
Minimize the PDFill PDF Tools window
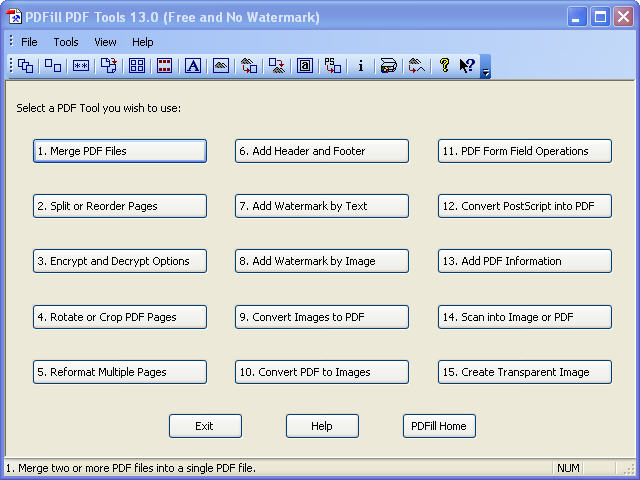(x=576, y=17)
